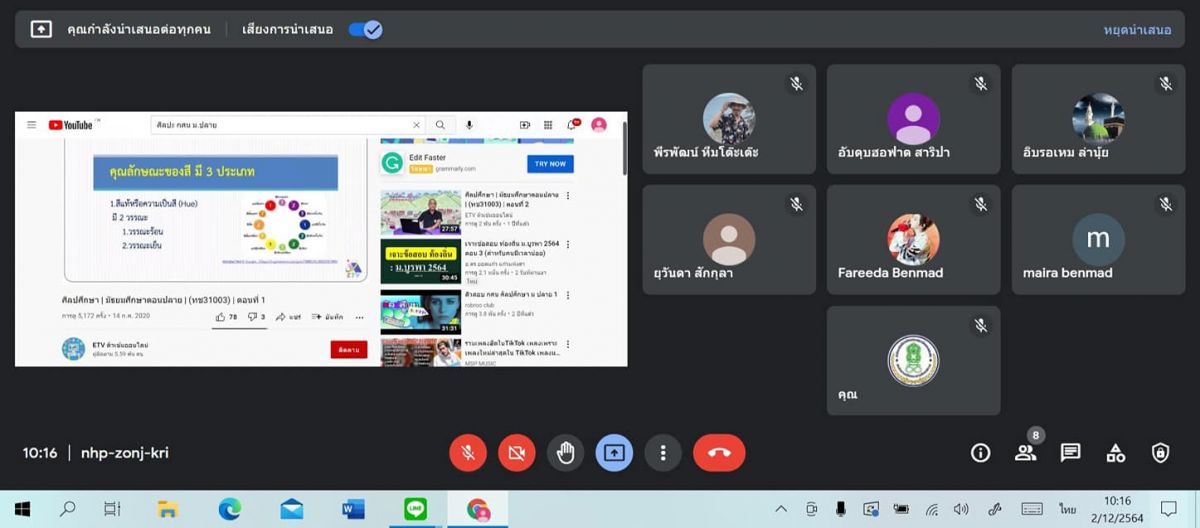This screenshot has width=1200, height=528.
Task: Turn on the camera
Action: [516, 453]
